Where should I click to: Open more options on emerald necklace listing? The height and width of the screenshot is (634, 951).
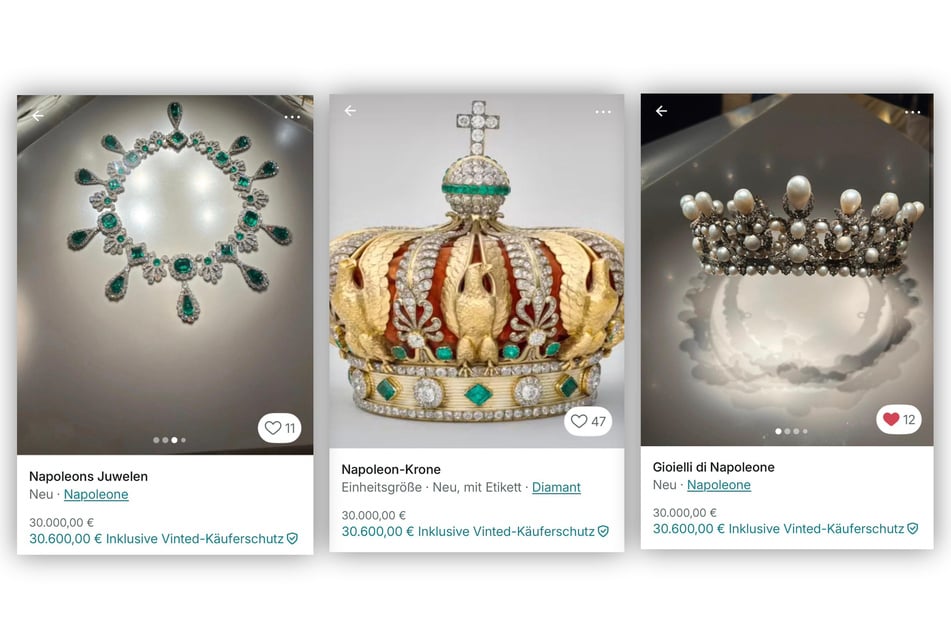tap(292, 117)
